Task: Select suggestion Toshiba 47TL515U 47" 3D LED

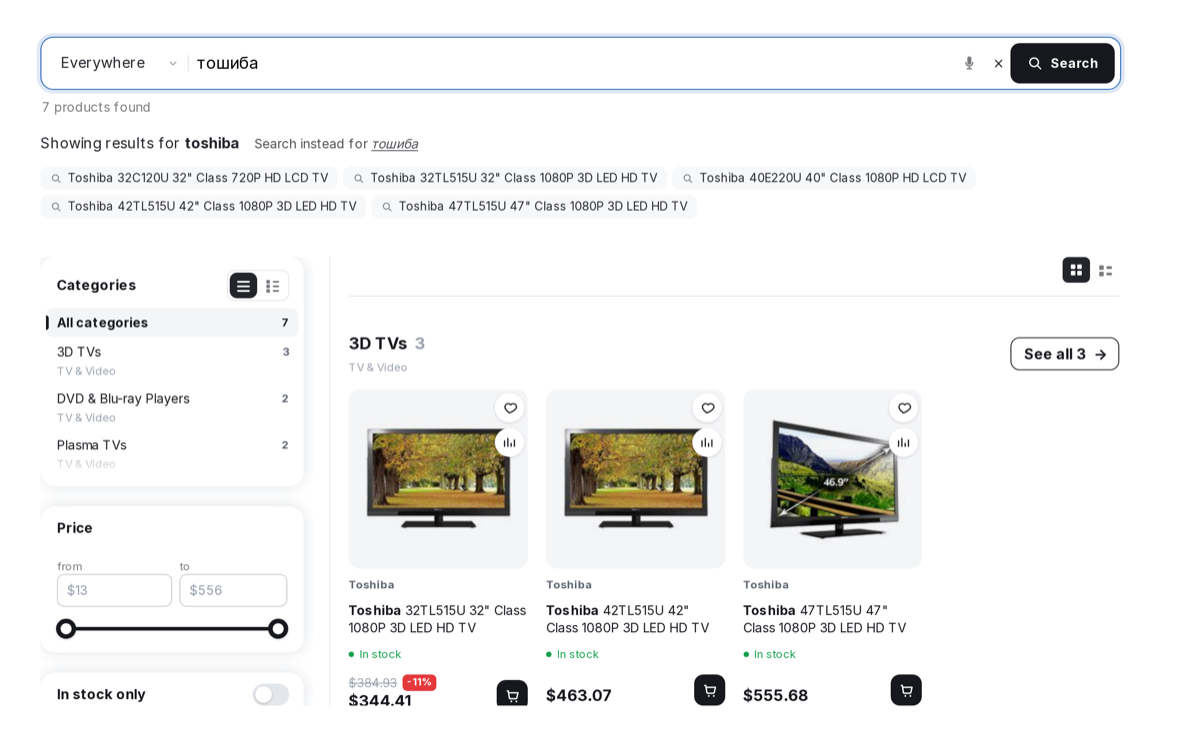Action: (534, 206)
